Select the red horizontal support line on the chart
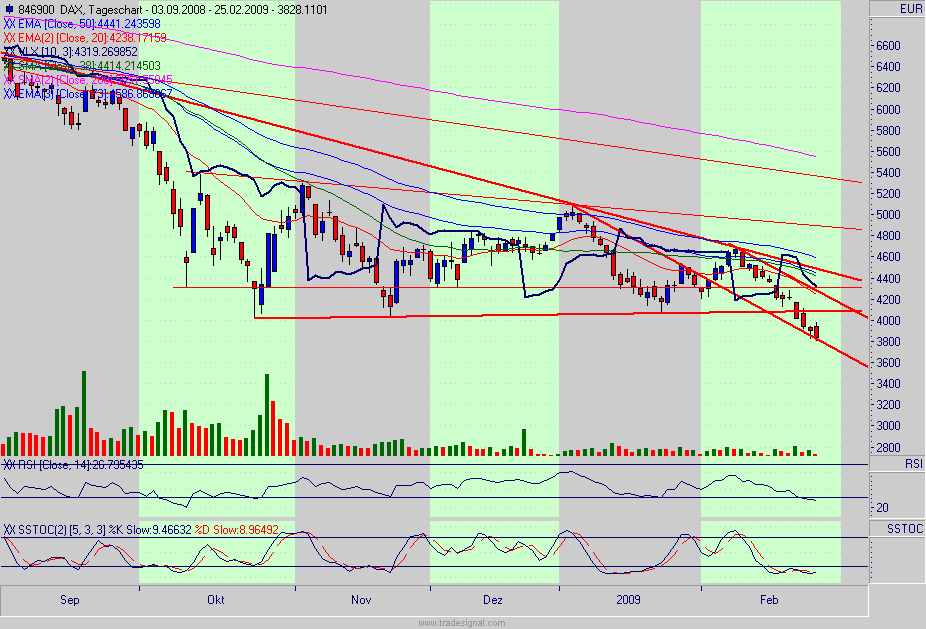Image resolution: width=926 pixels, height=629 pixels. tap(500, 315)
